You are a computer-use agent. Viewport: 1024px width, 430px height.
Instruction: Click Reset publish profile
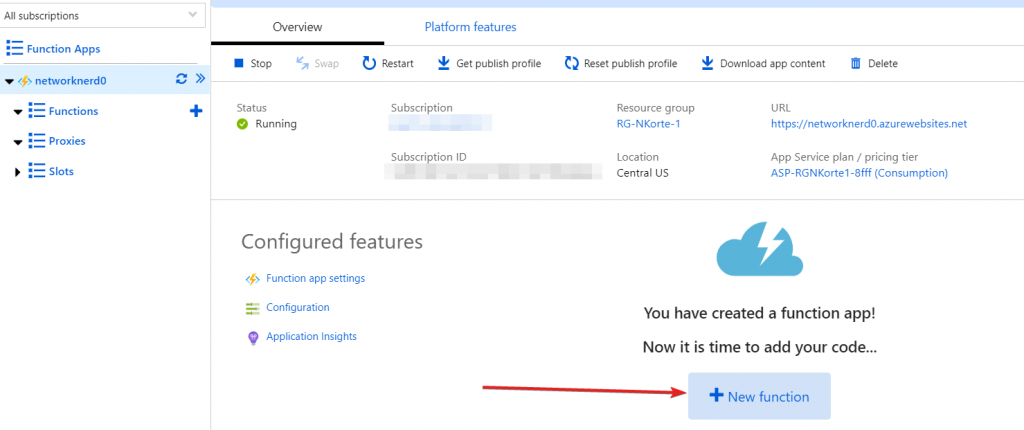click(620, 63)
